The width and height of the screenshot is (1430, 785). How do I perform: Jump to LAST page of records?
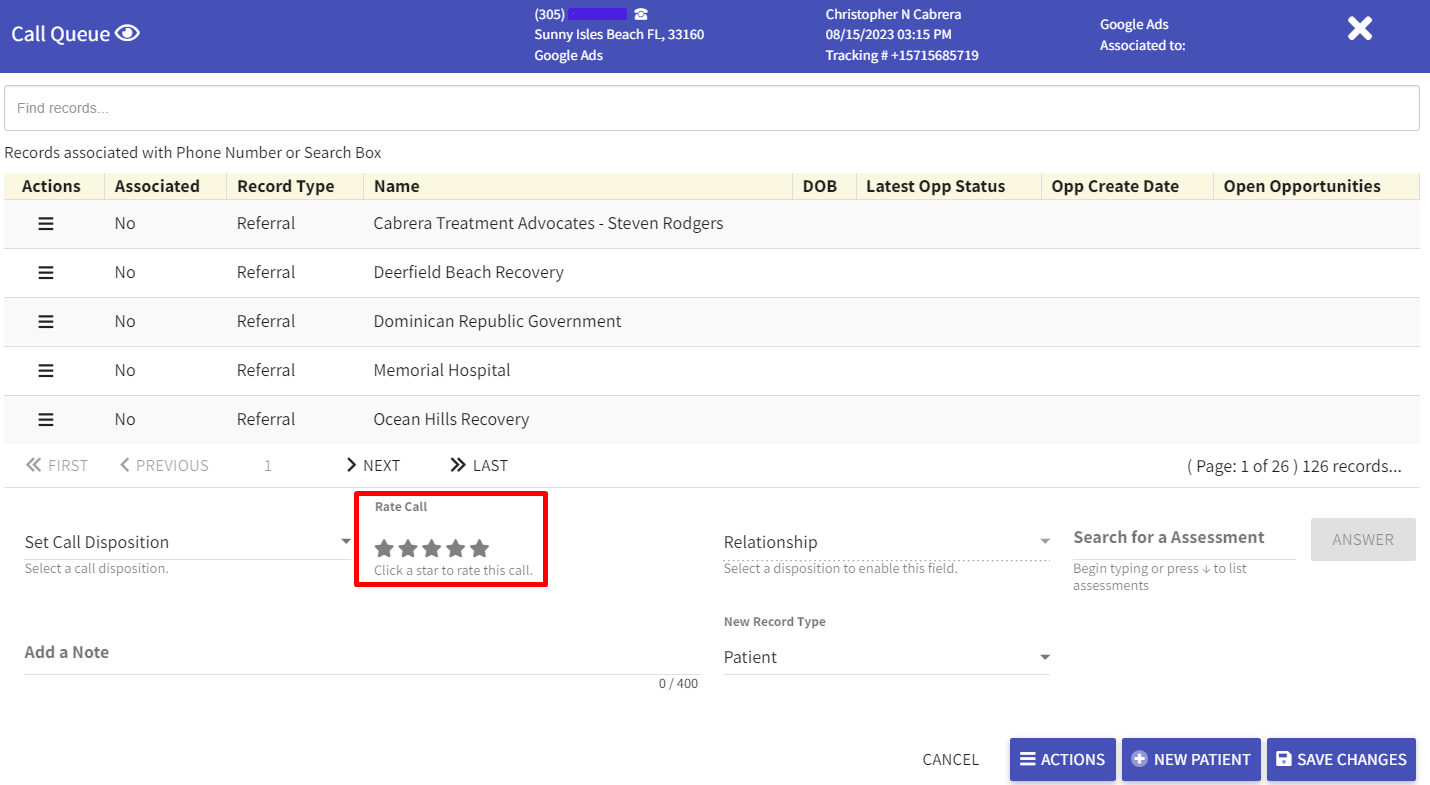479,465
